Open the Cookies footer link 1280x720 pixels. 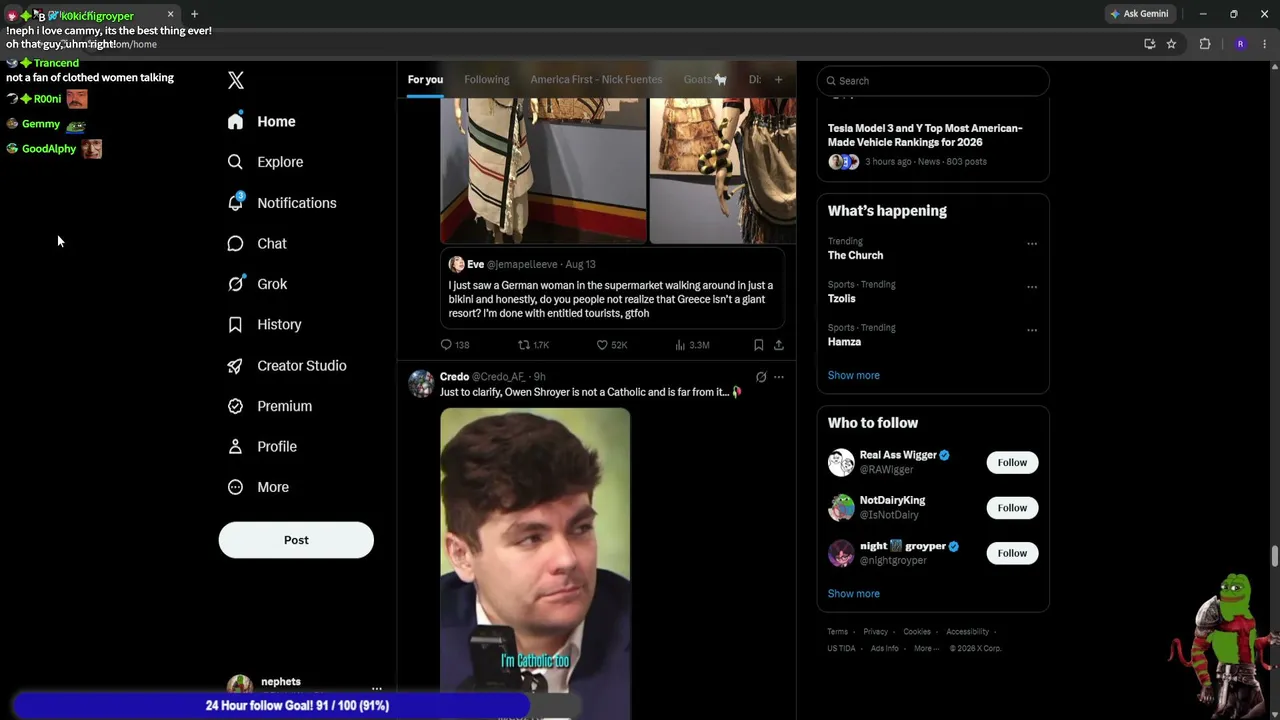pyautogui.click(x=917, y=632)
